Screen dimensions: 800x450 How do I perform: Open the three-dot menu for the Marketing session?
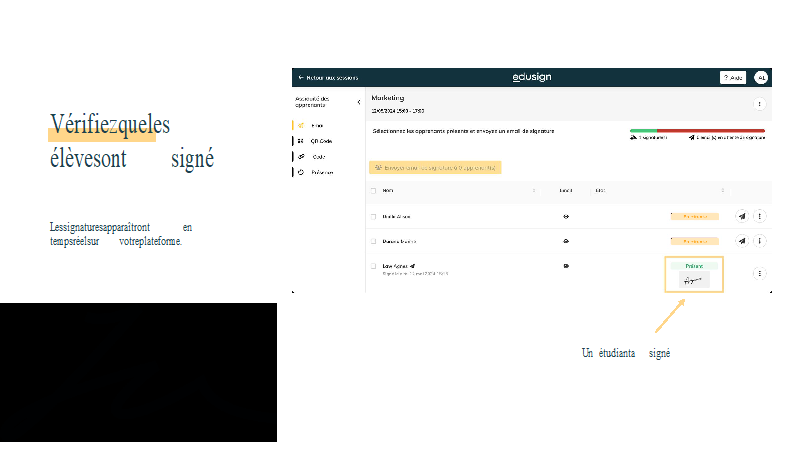tap(759, 104)
